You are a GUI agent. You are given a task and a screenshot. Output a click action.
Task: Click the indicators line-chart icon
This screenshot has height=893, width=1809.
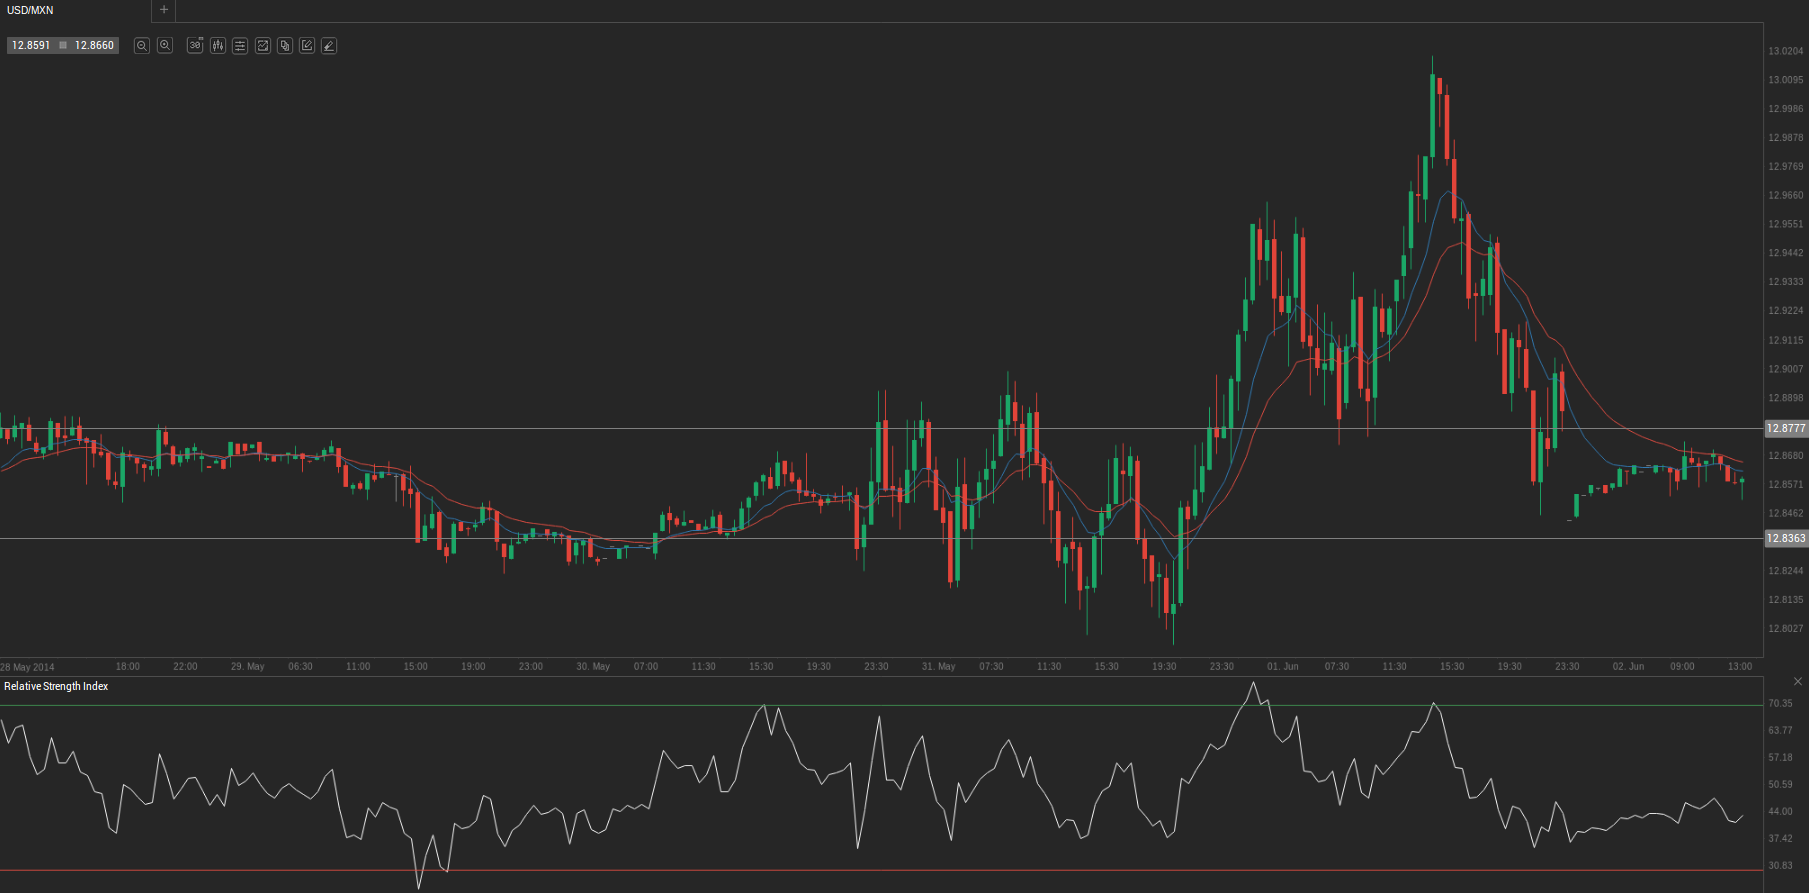point(263,46)
